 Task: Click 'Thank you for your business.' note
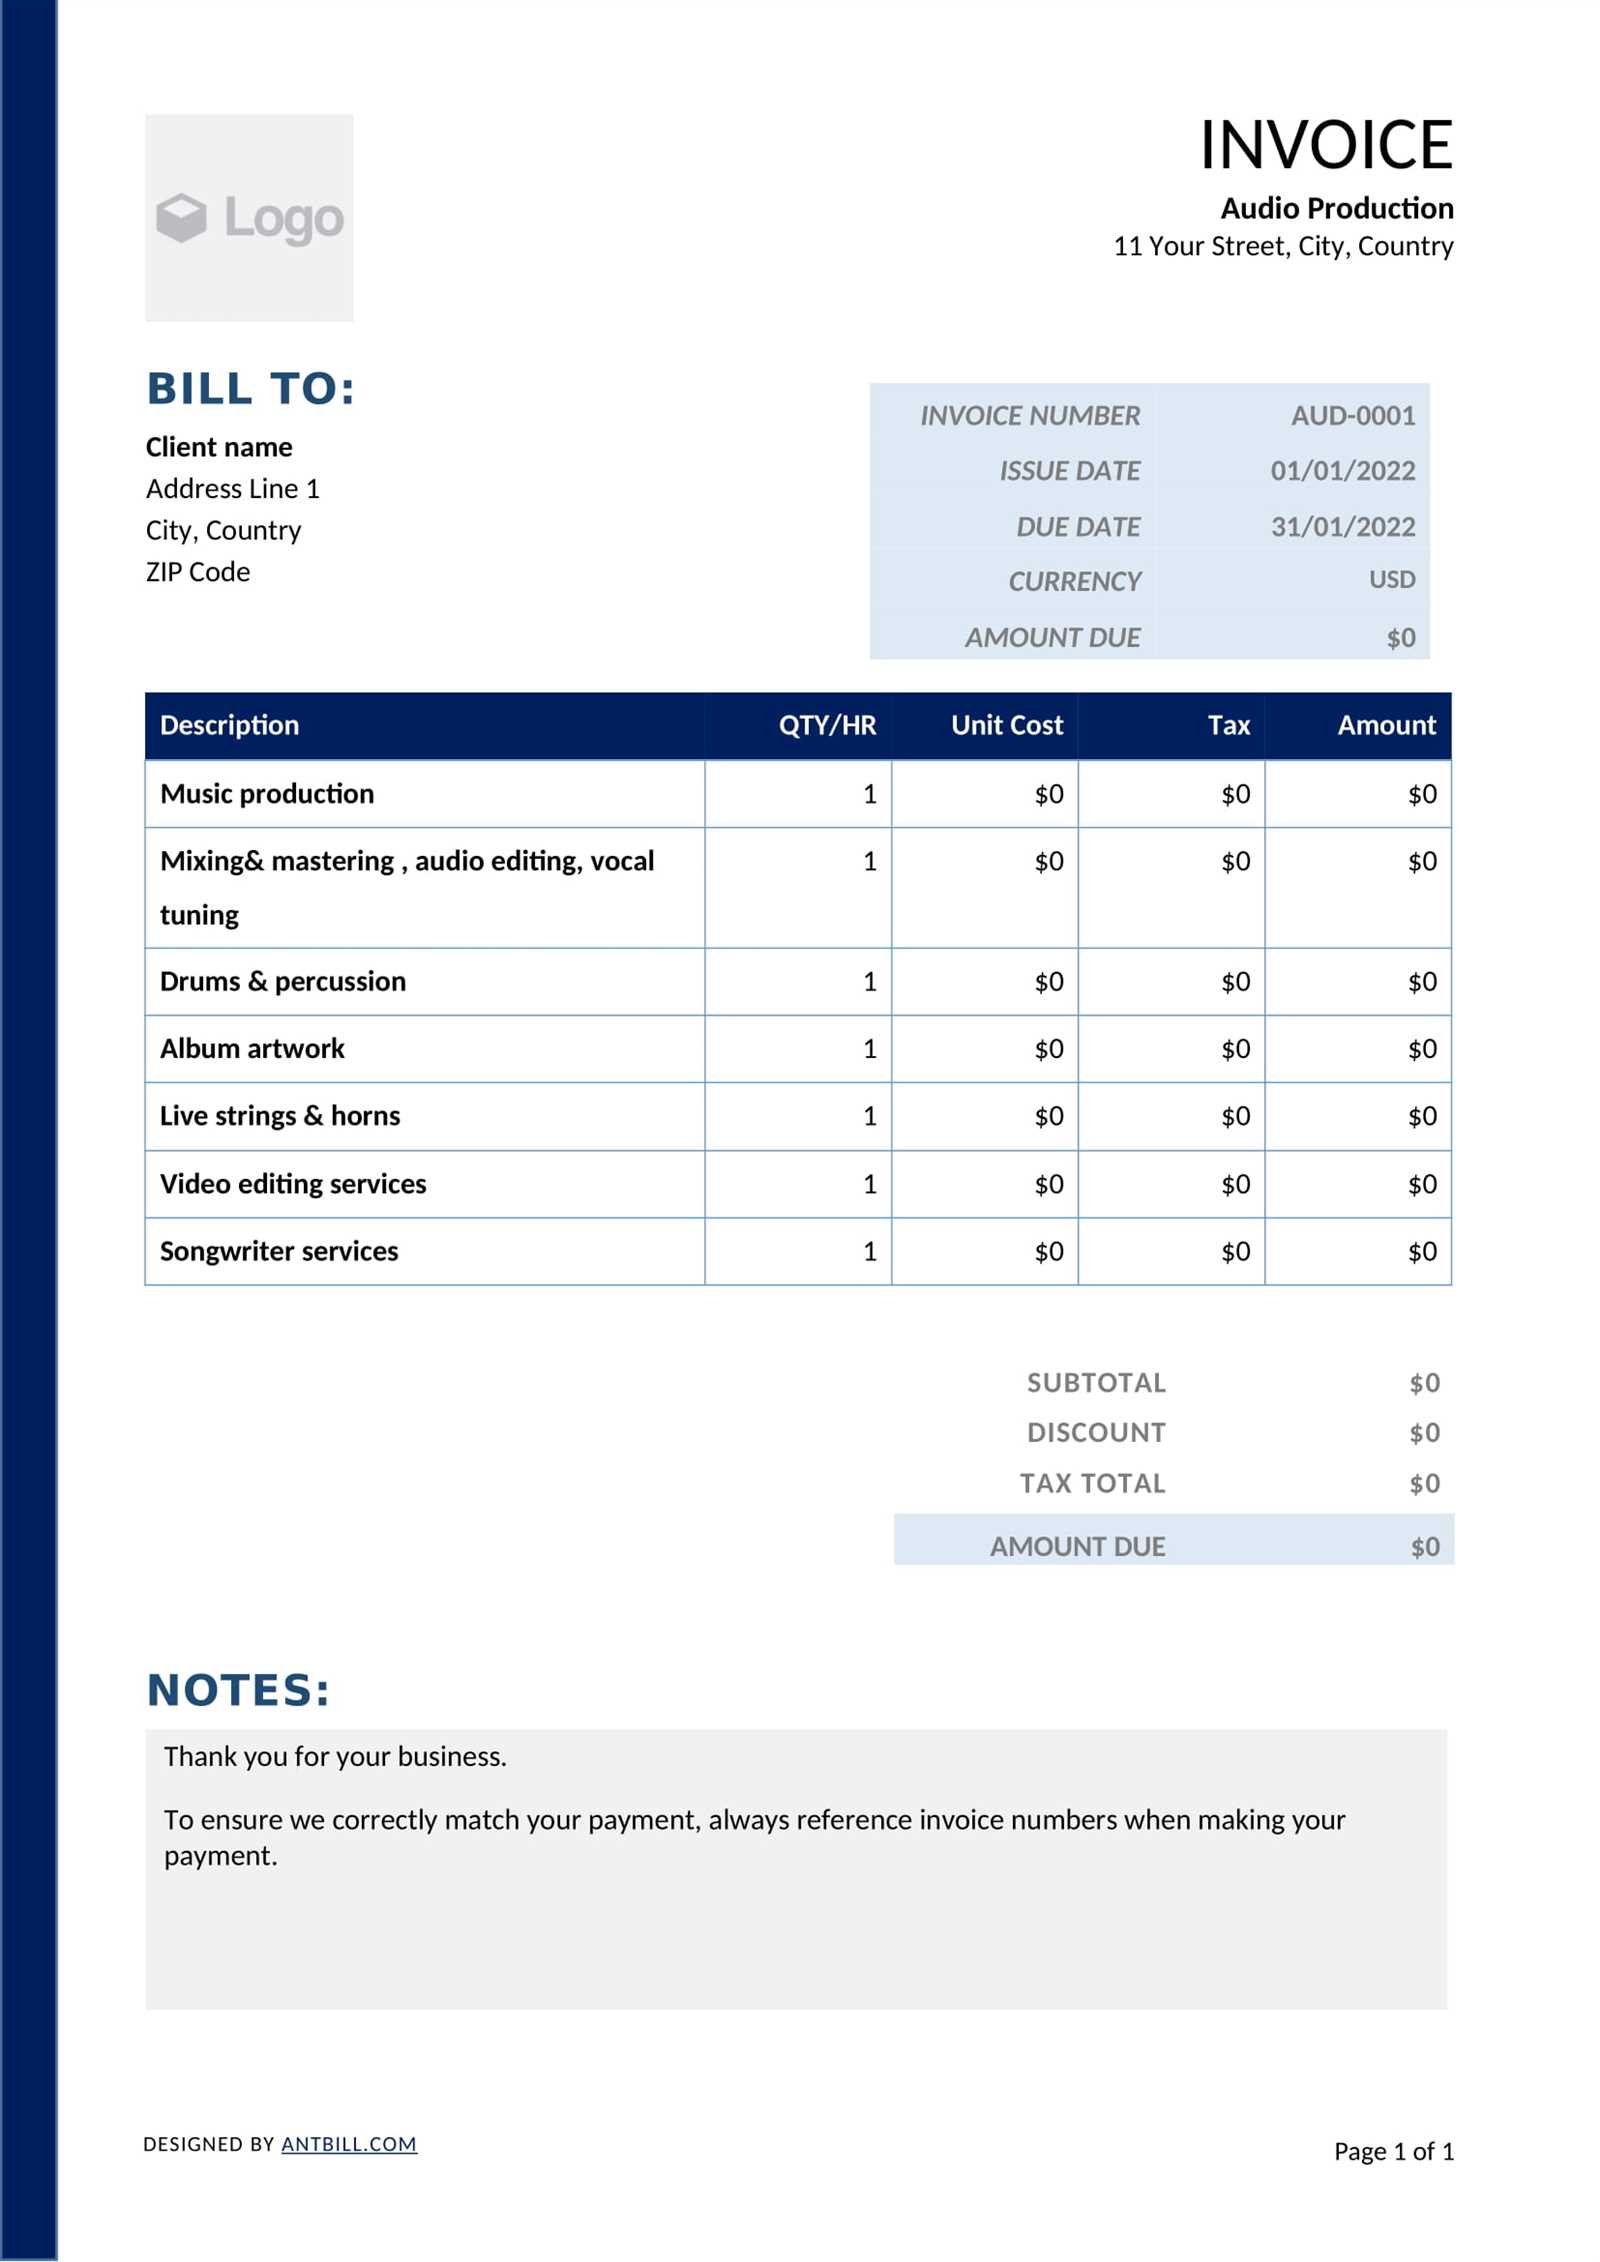click(x=335, y=1757)
